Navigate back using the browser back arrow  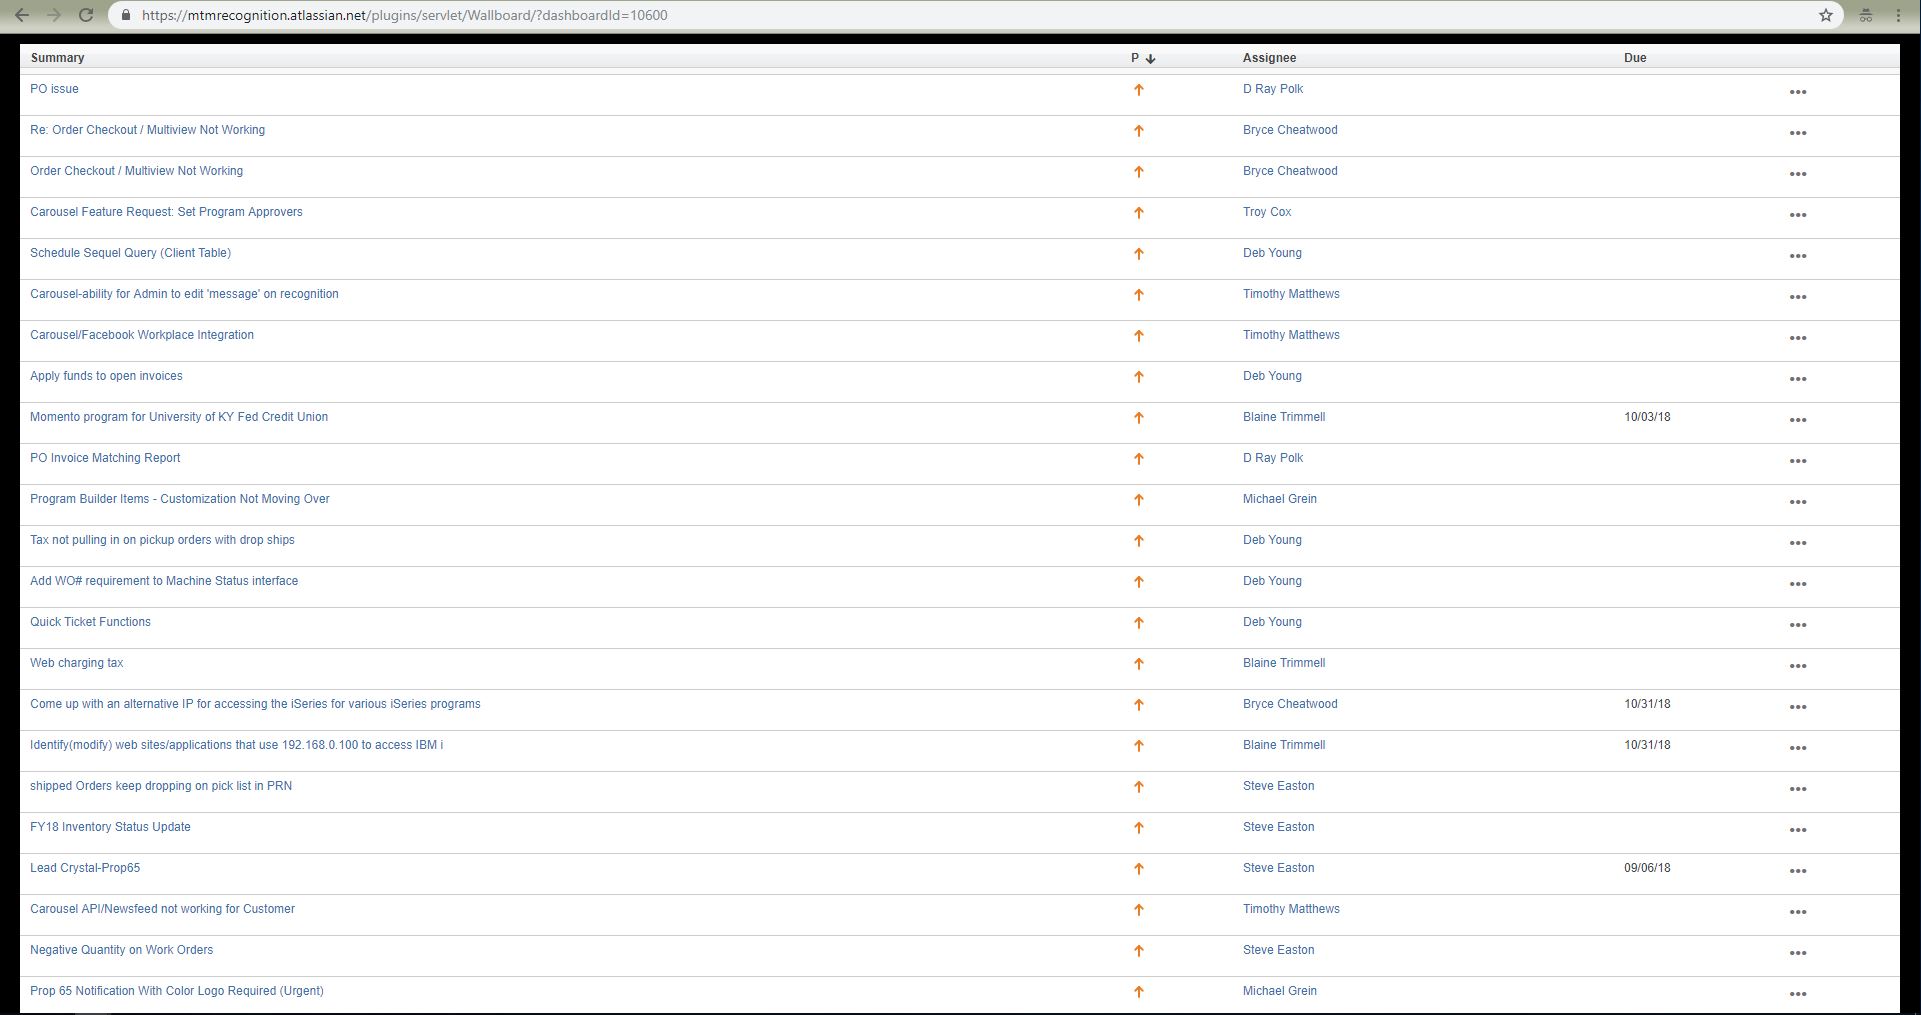click(x=21, y=15)
